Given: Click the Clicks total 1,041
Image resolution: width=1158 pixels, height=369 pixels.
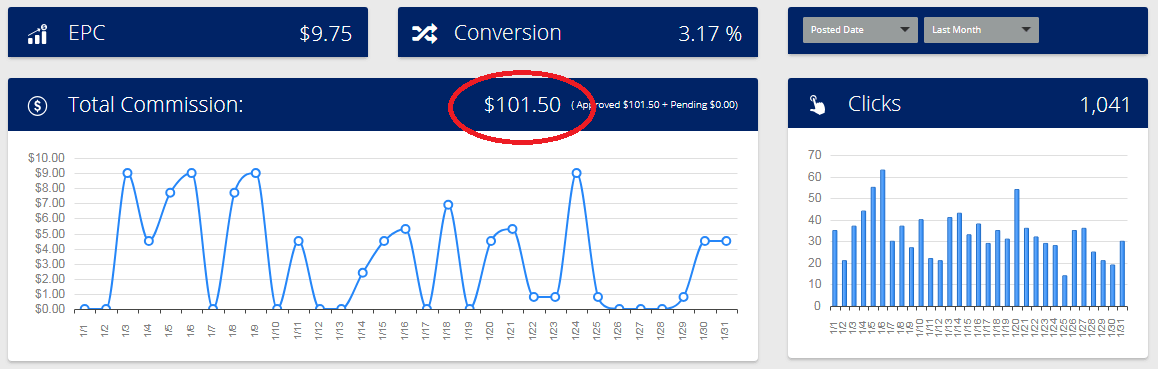Looking at the screenshot, I should pos(1105,105).
